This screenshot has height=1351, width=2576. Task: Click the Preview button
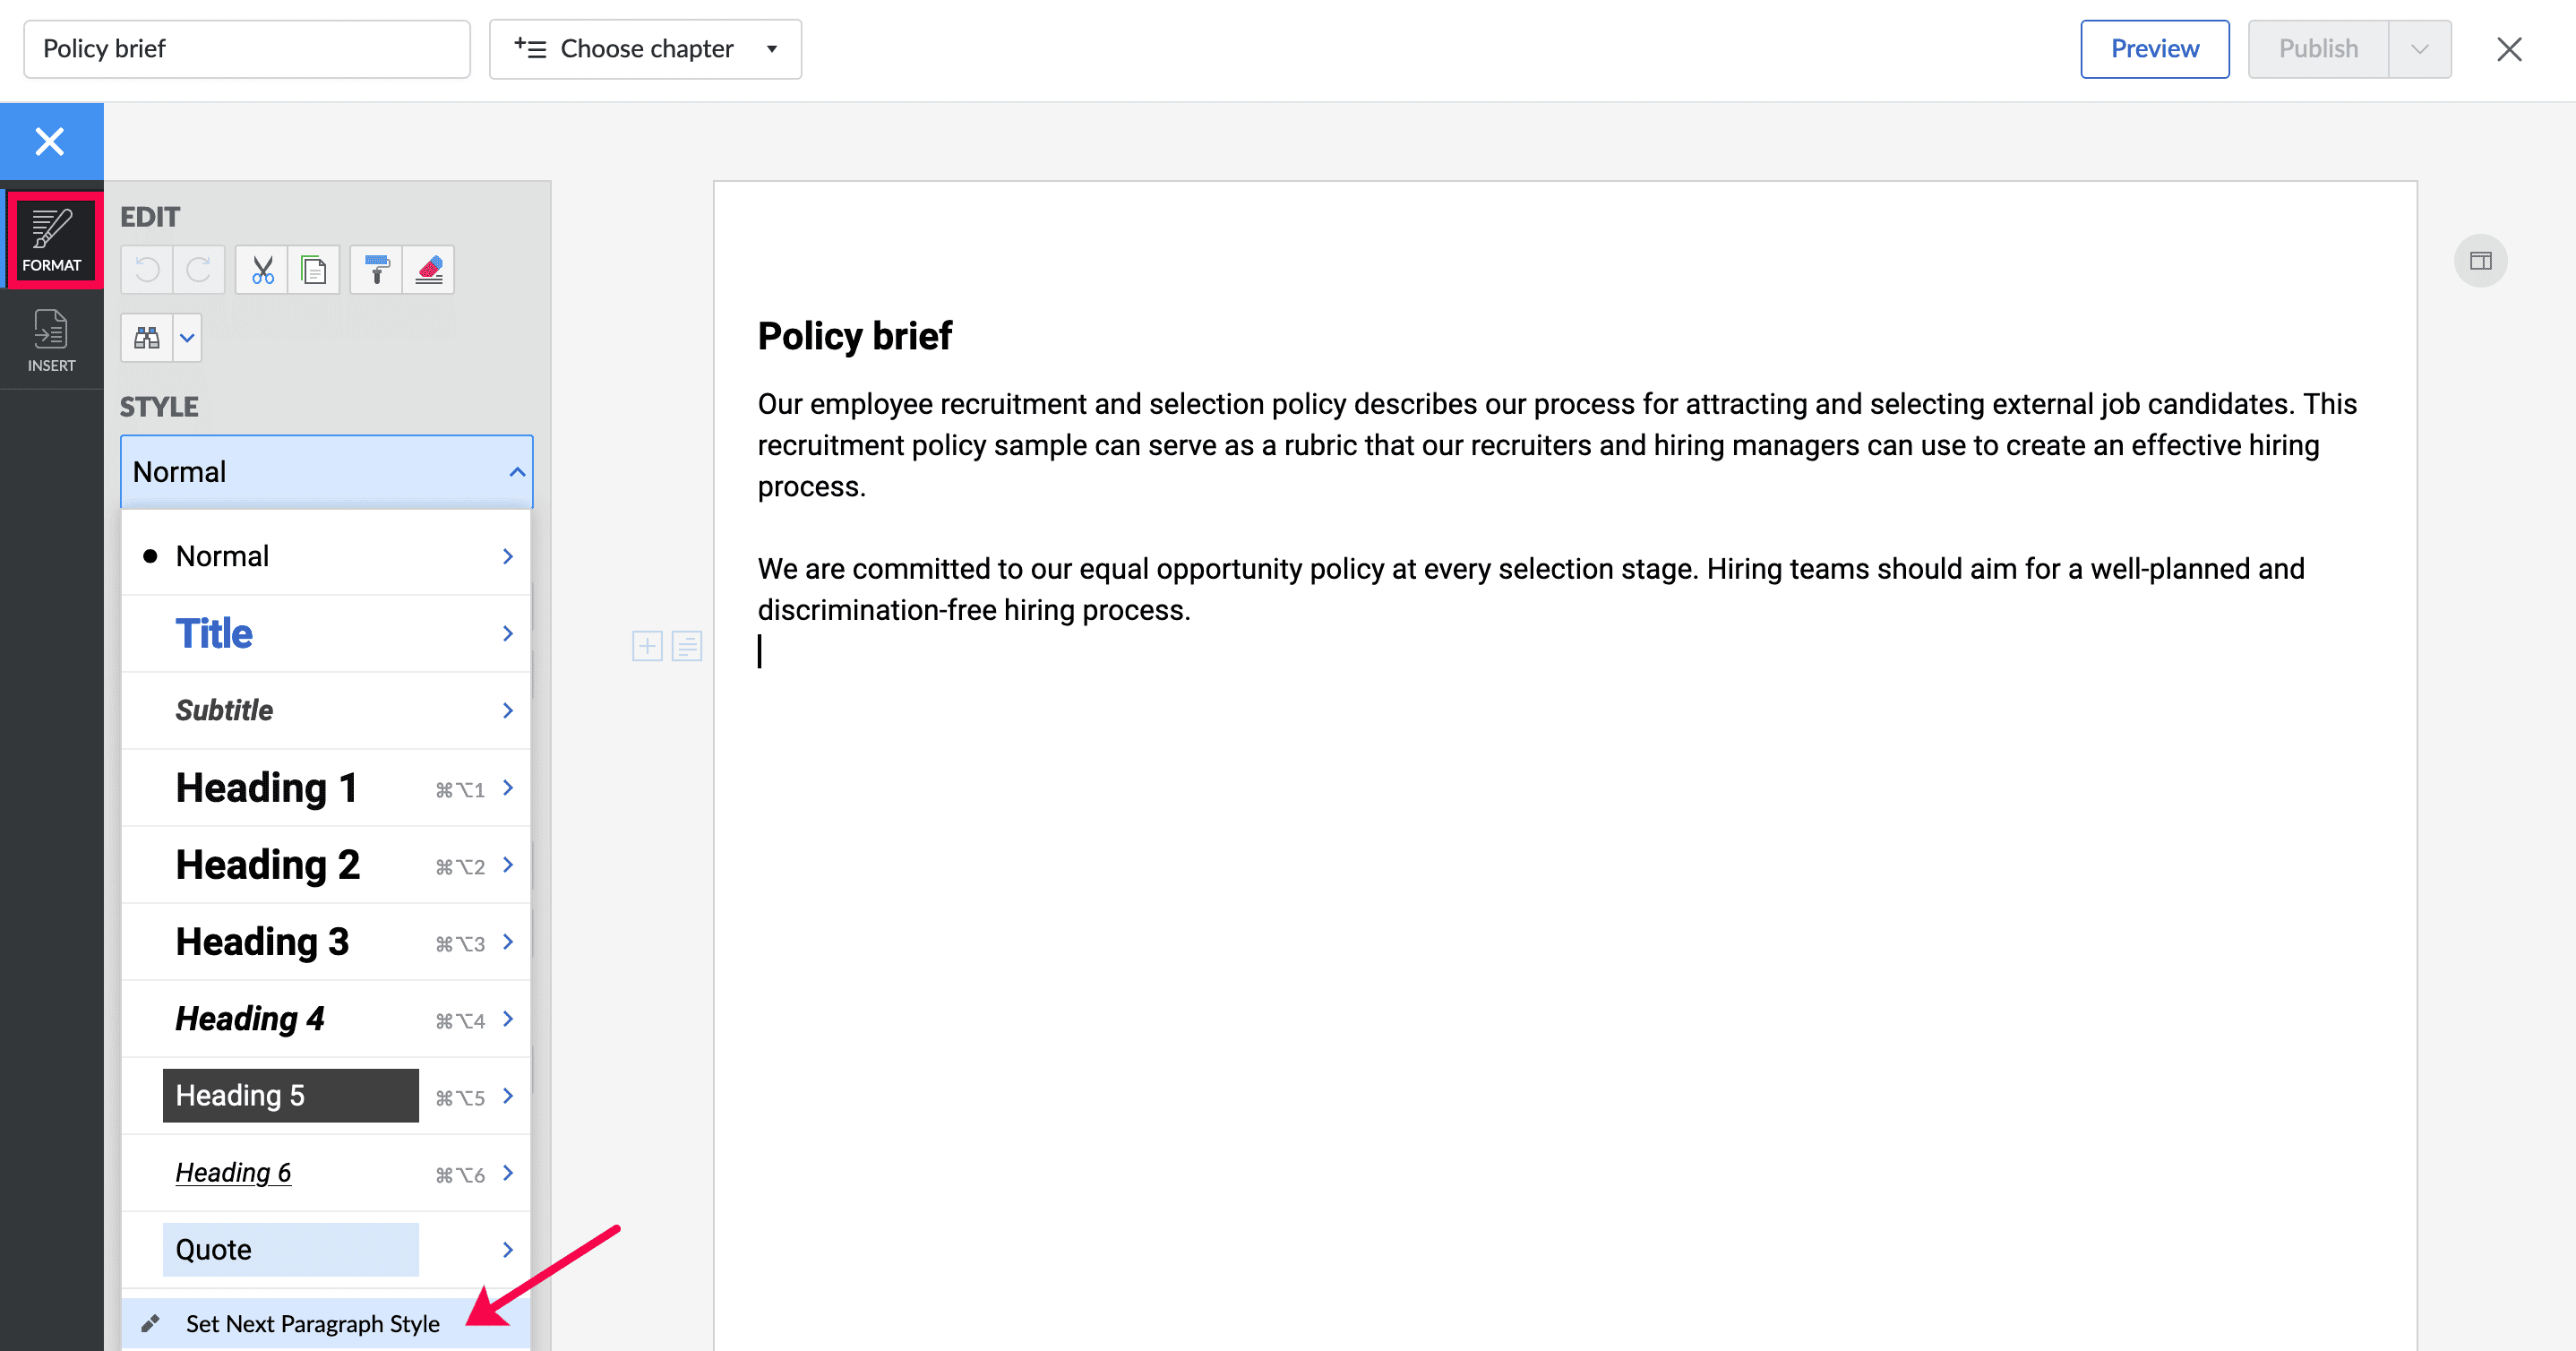[2154, 49]
